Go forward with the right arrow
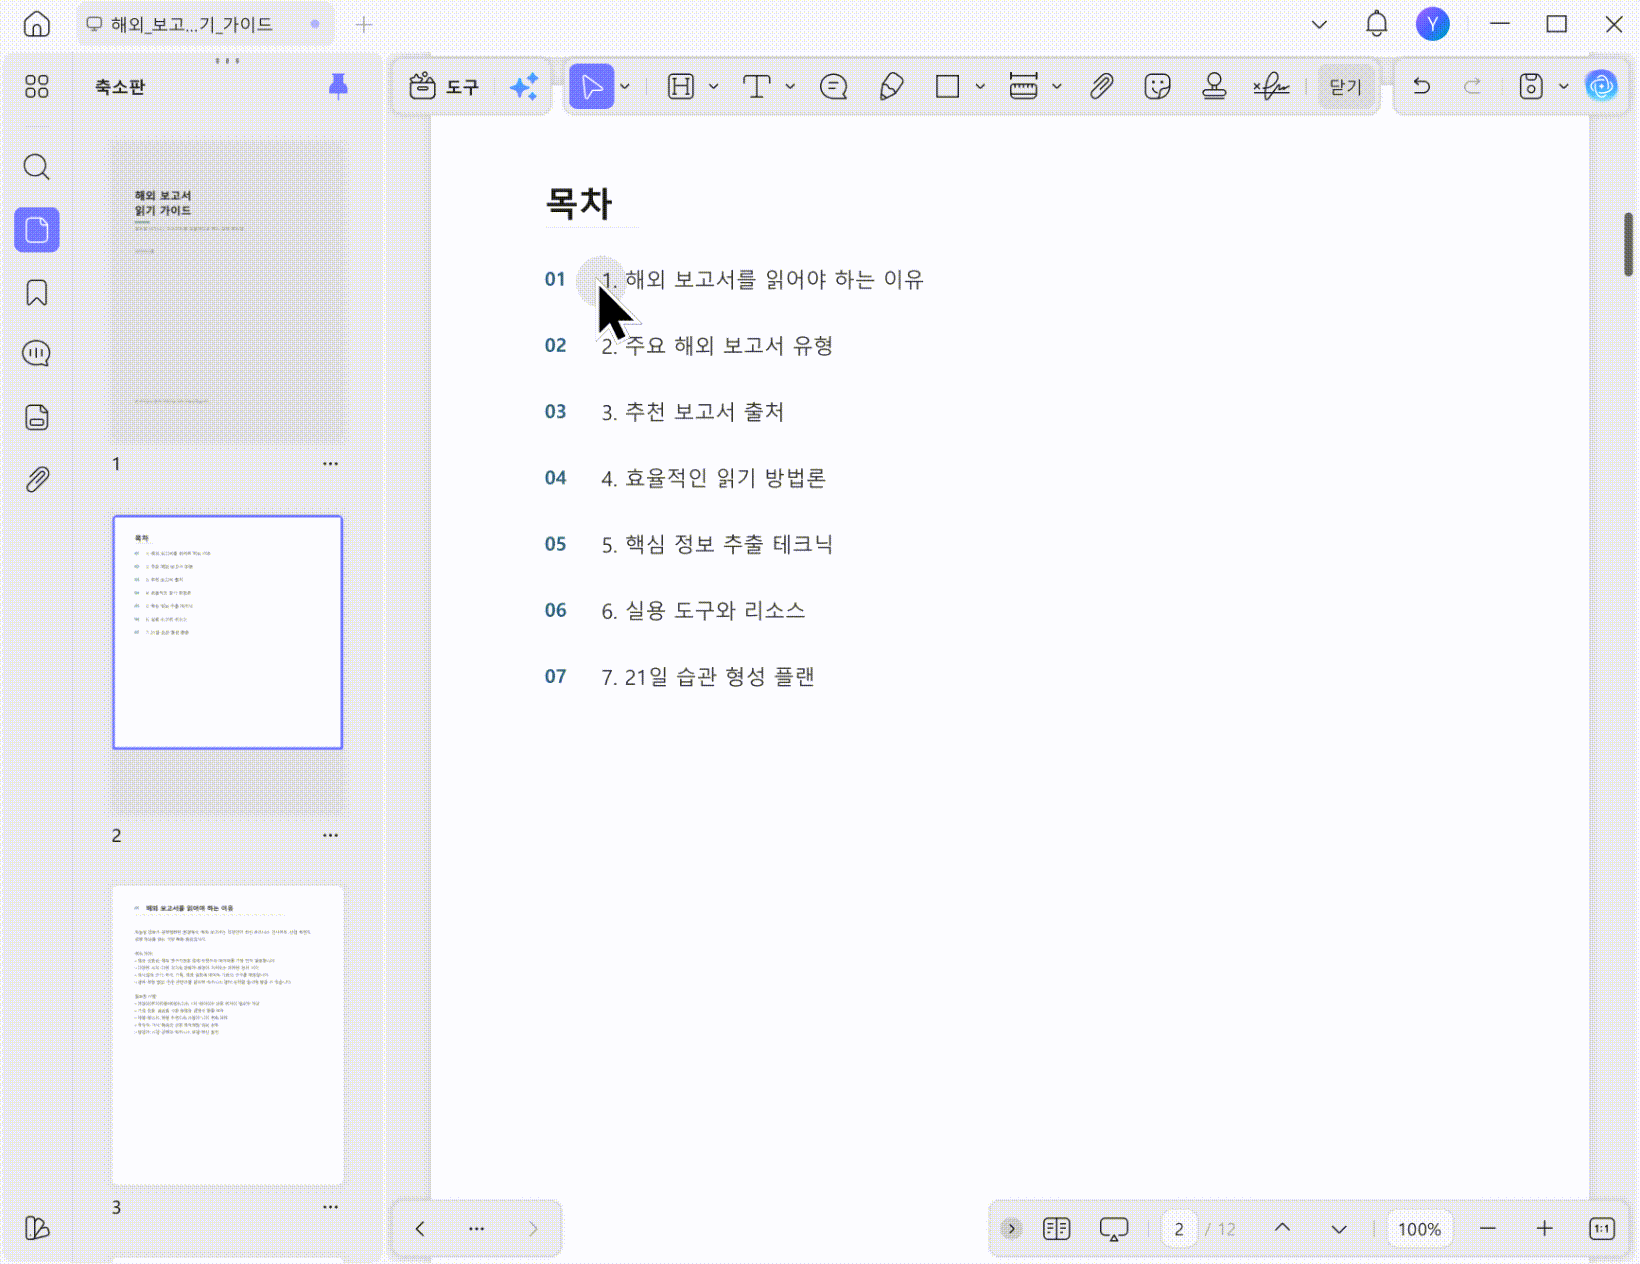Viewport: 1640px width, 1264px height. [533, 1229]
